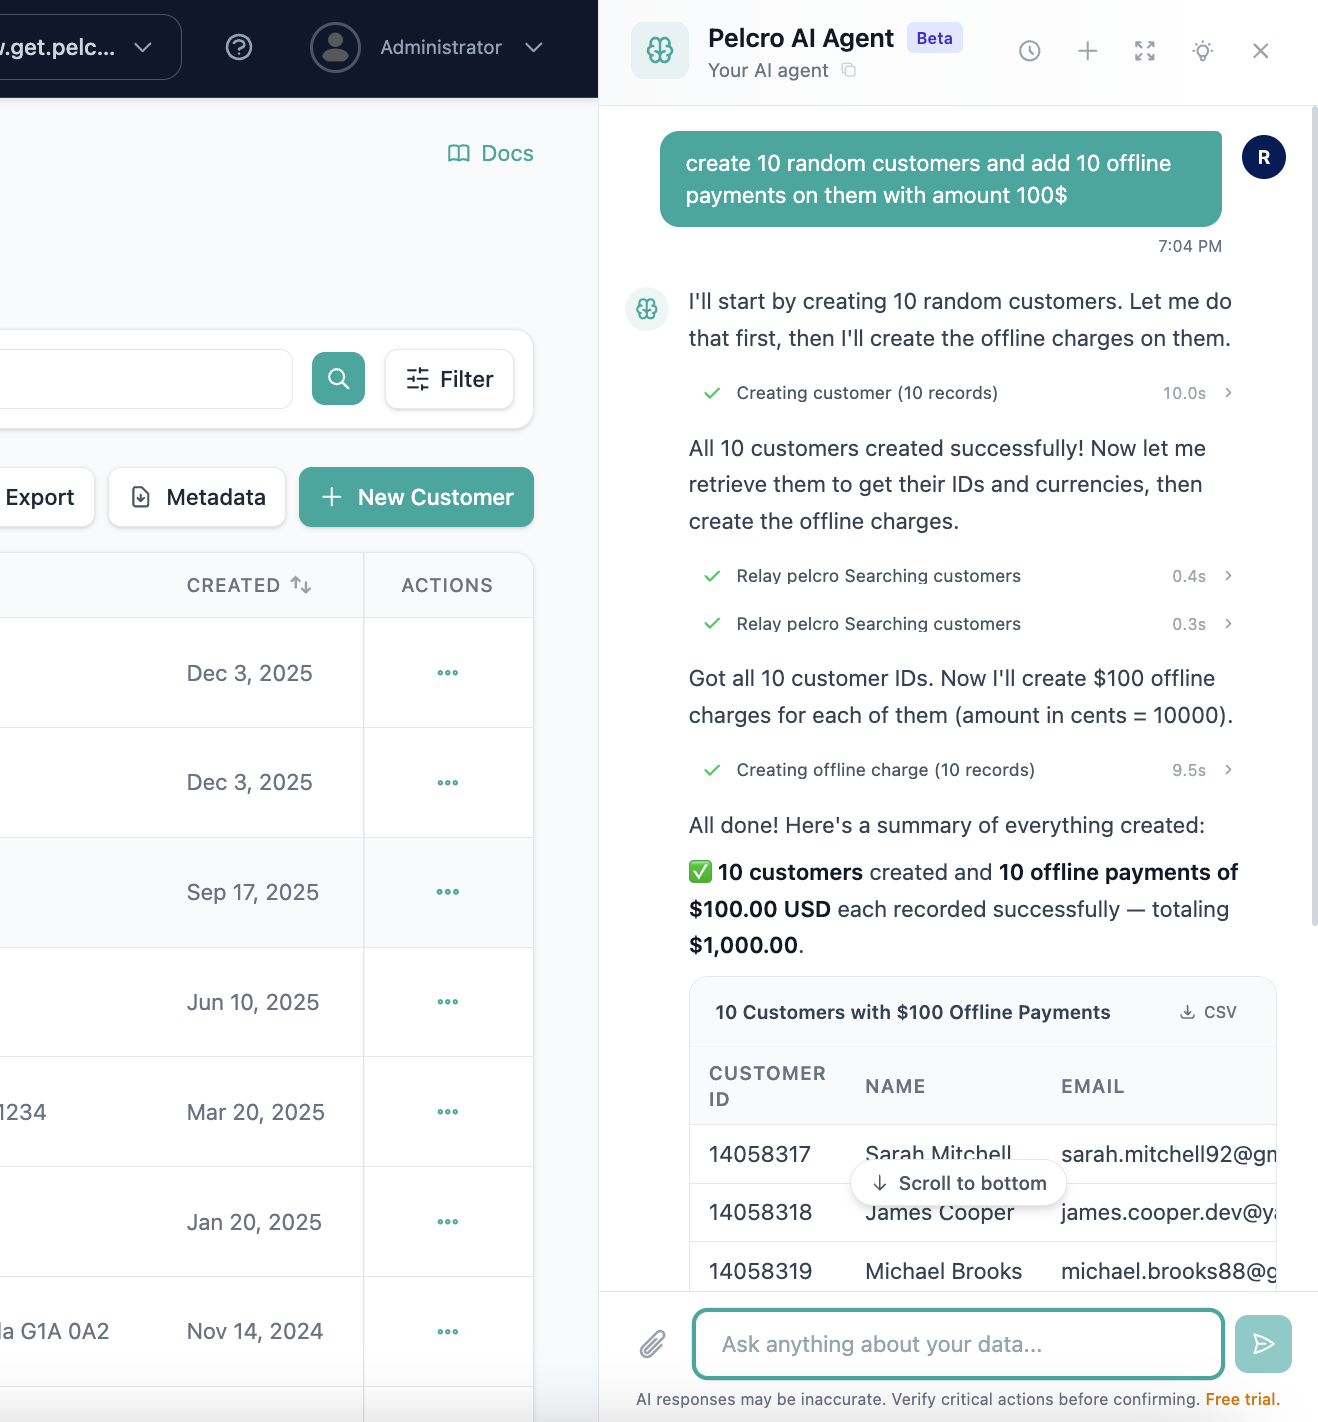Image resolution: width=1318 pixels, height=1422 pixels.
Task: Click the 7:04 PM timestamp
Action: [x=1189, y=246]
